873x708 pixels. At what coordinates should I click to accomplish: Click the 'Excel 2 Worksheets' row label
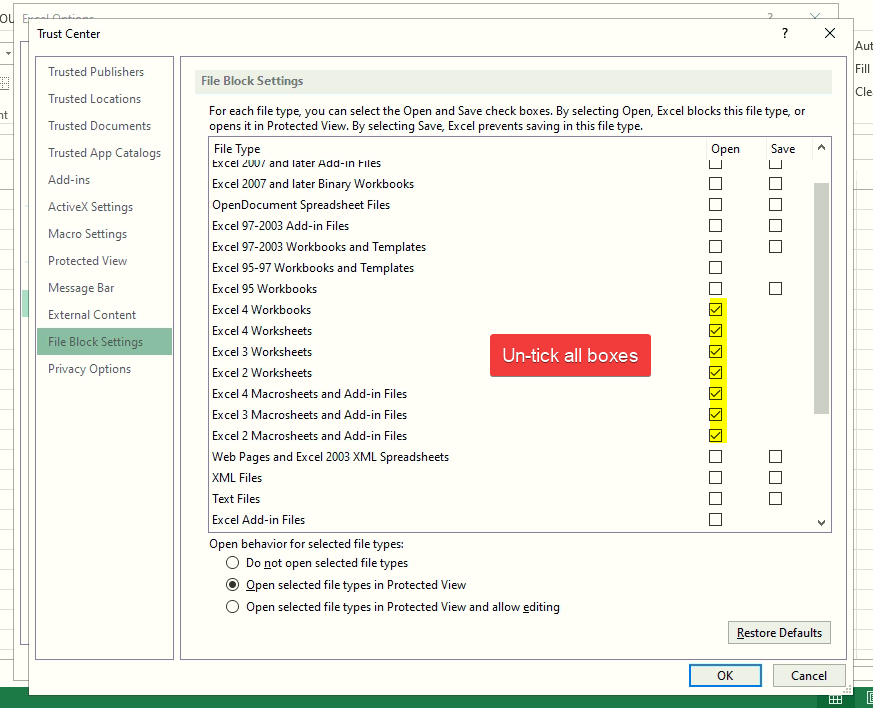(x=262, y=372)
